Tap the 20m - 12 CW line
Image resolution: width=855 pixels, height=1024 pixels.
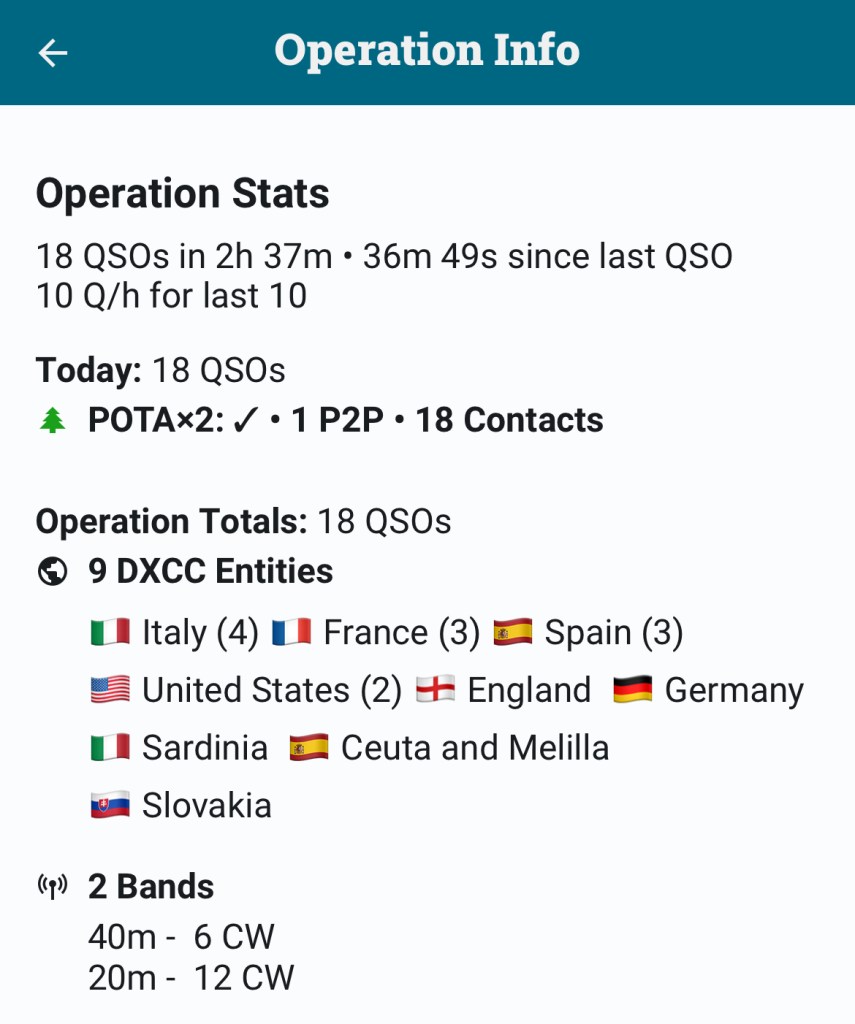(191, 978)
